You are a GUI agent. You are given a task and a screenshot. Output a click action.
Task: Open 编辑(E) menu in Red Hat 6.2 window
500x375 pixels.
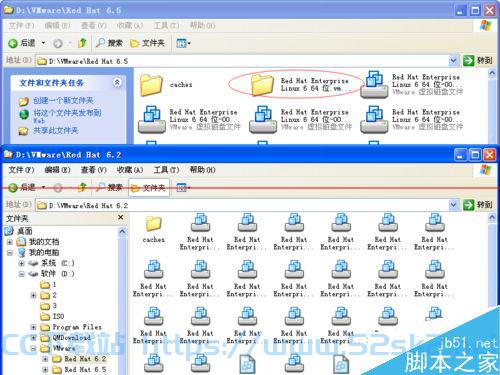coord(57,170)
